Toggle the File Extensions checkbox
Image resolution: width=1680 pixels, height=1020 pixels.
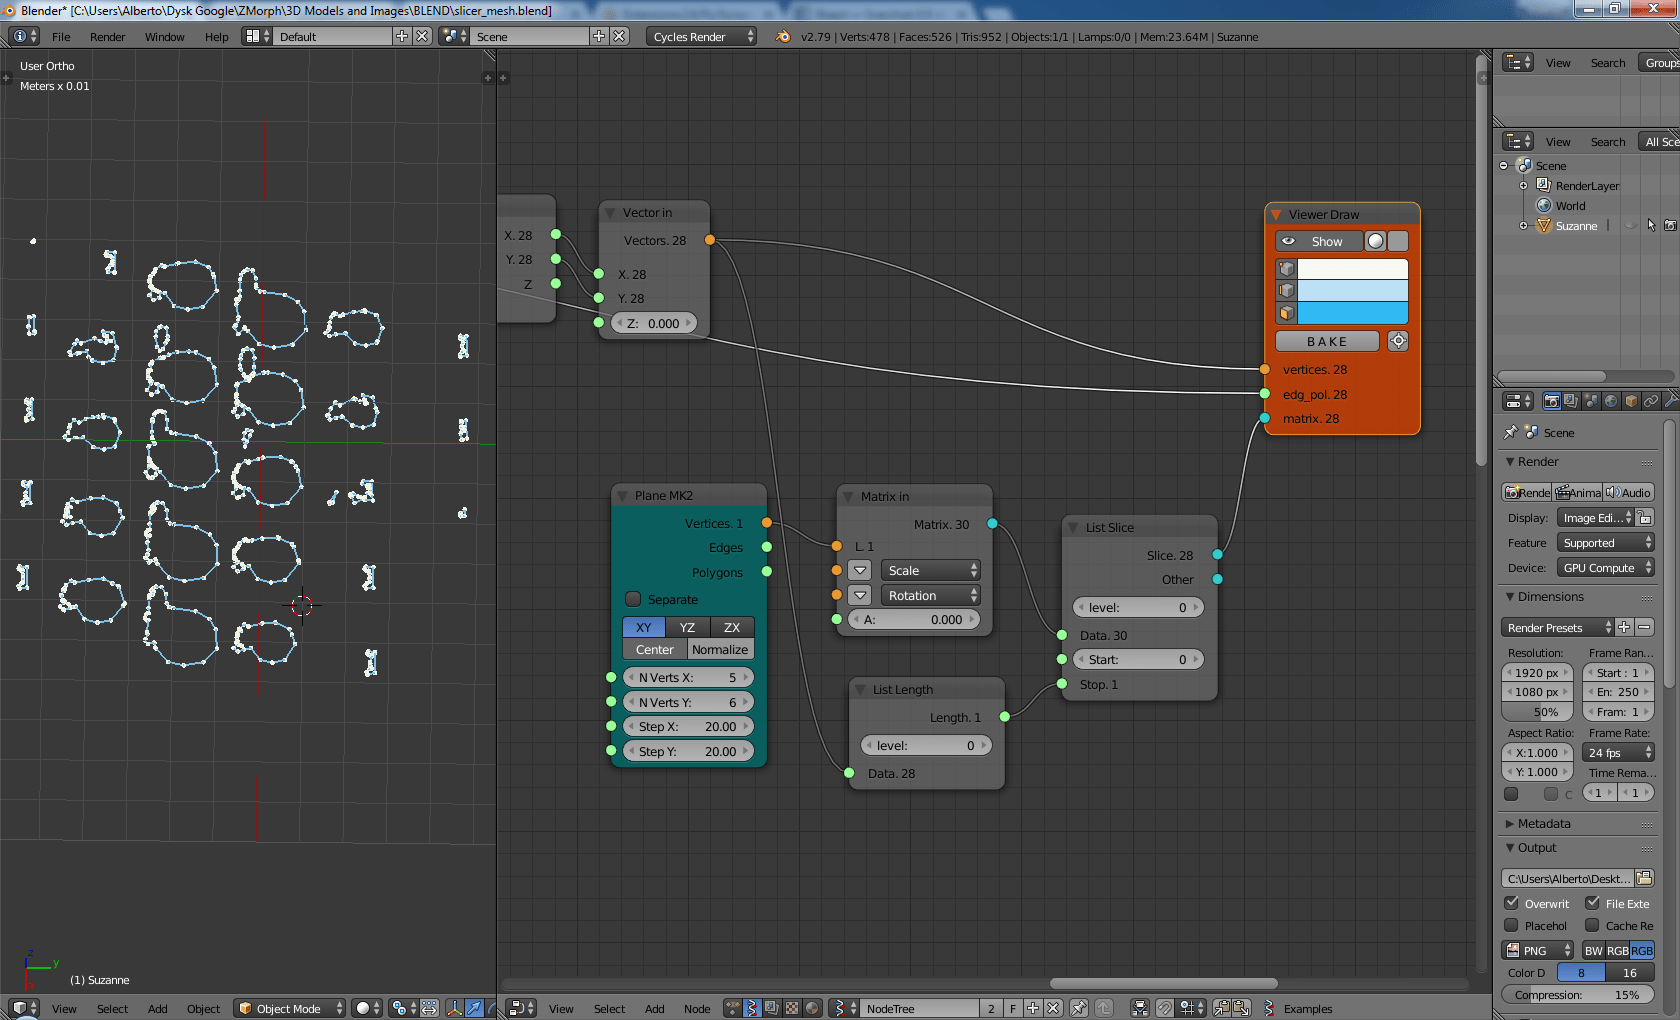(x=1593, y=903)
